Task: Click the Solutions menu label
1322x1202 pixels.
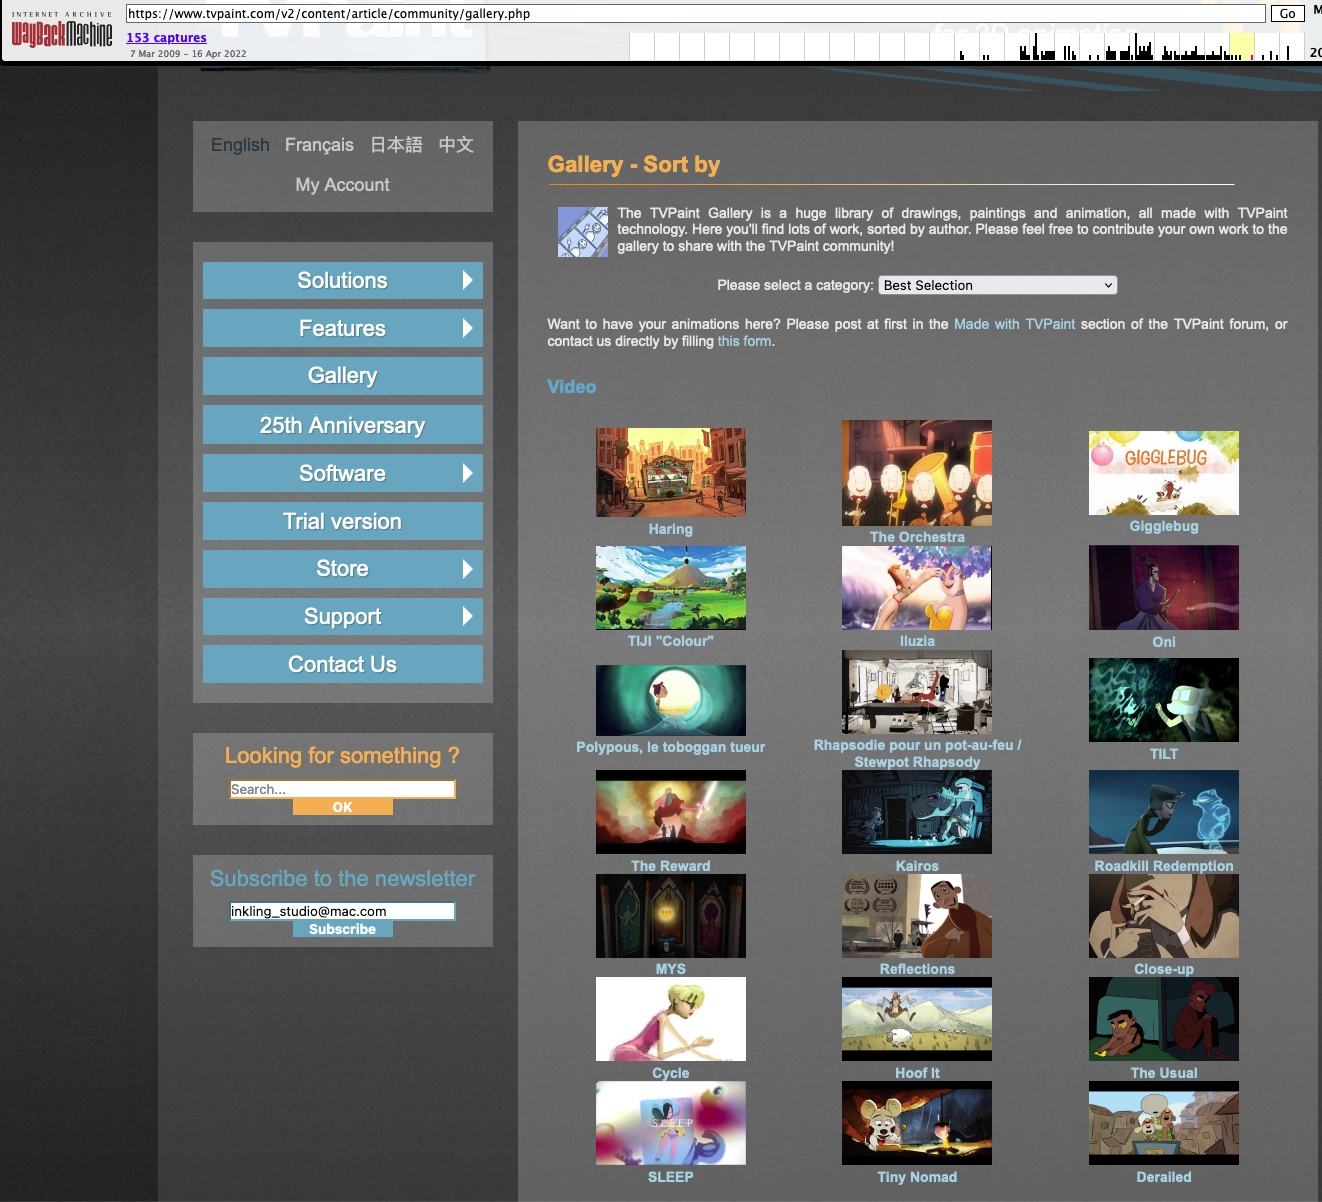Action: click(342, 280)
